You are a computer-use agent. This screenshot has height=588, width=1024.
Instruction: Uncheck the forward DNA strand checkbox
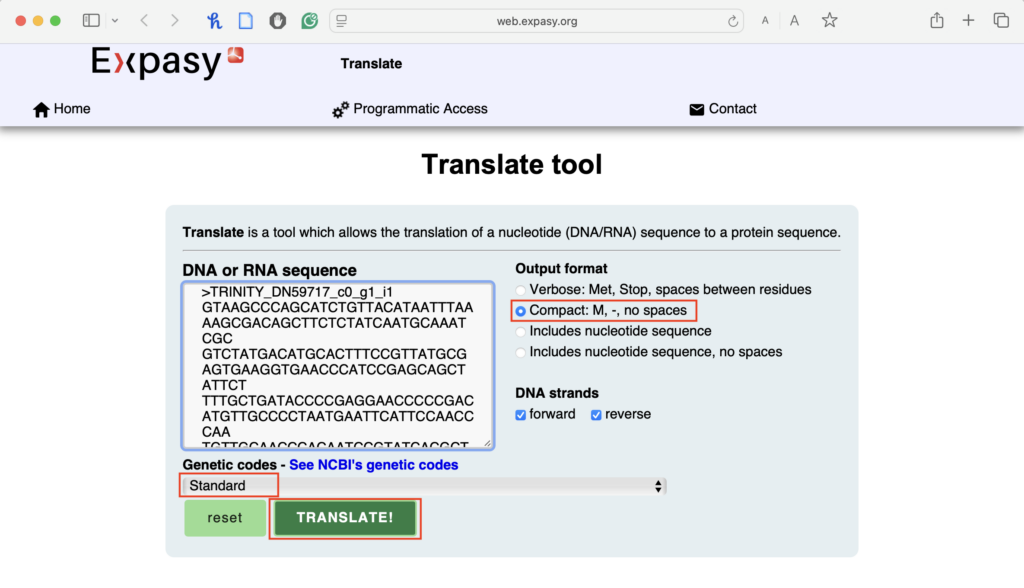520,414
